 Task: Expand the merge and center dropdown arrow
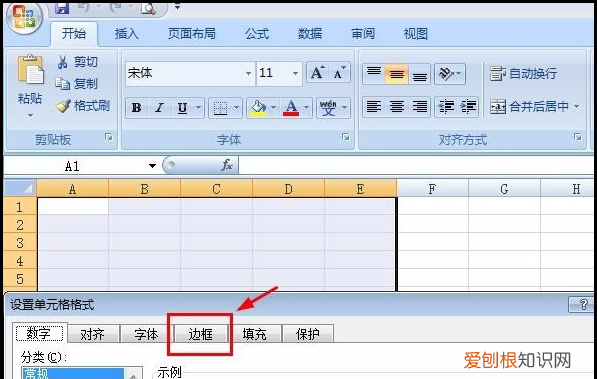pyautogui.click(x=576, y=107)
